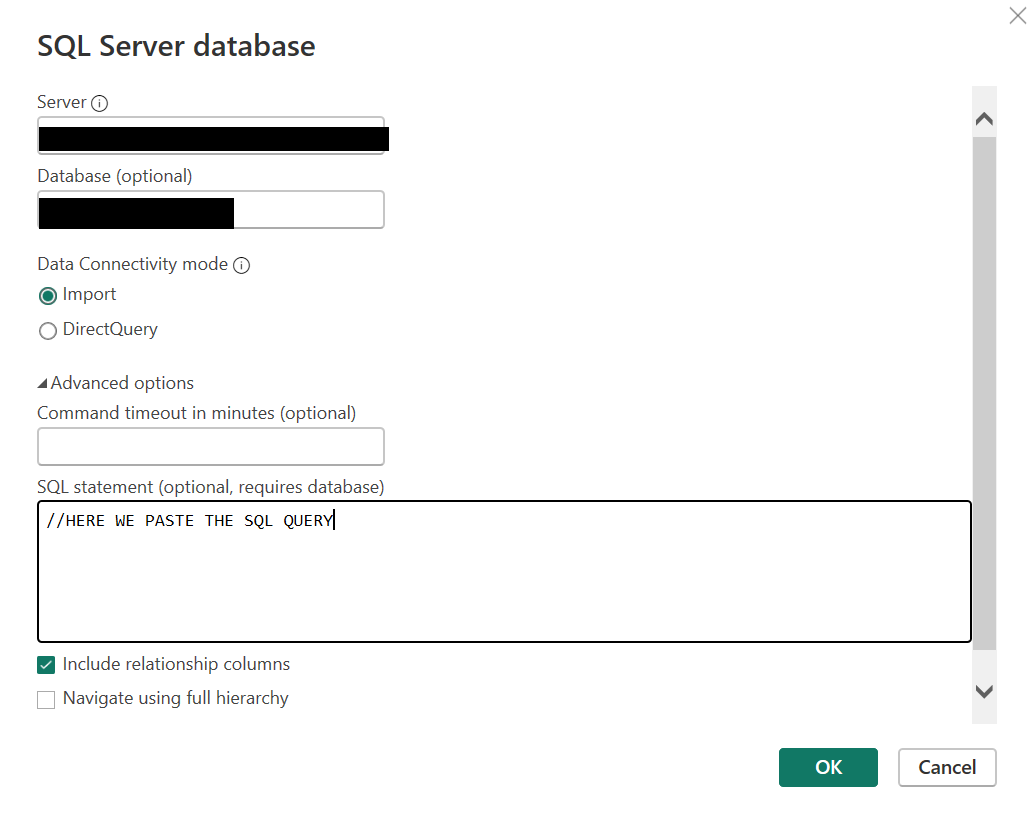The width and height of the screenshot is (1036, 825).
Task: Select the DirectQuery radio button
Action: (x=48, y=330)
